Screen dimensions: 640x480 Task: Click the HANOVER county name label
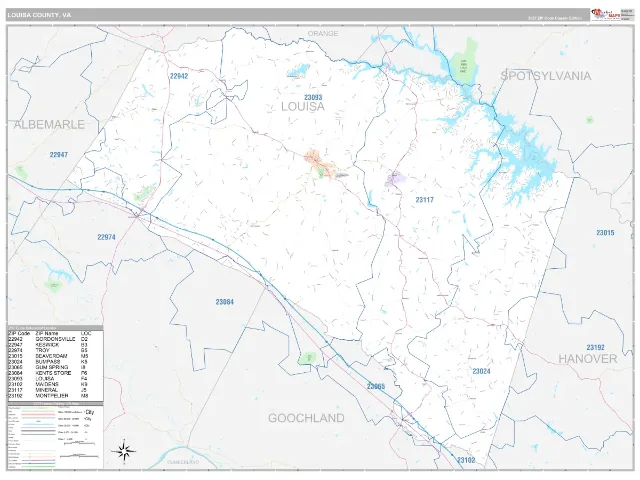click(x=588, y=359)
